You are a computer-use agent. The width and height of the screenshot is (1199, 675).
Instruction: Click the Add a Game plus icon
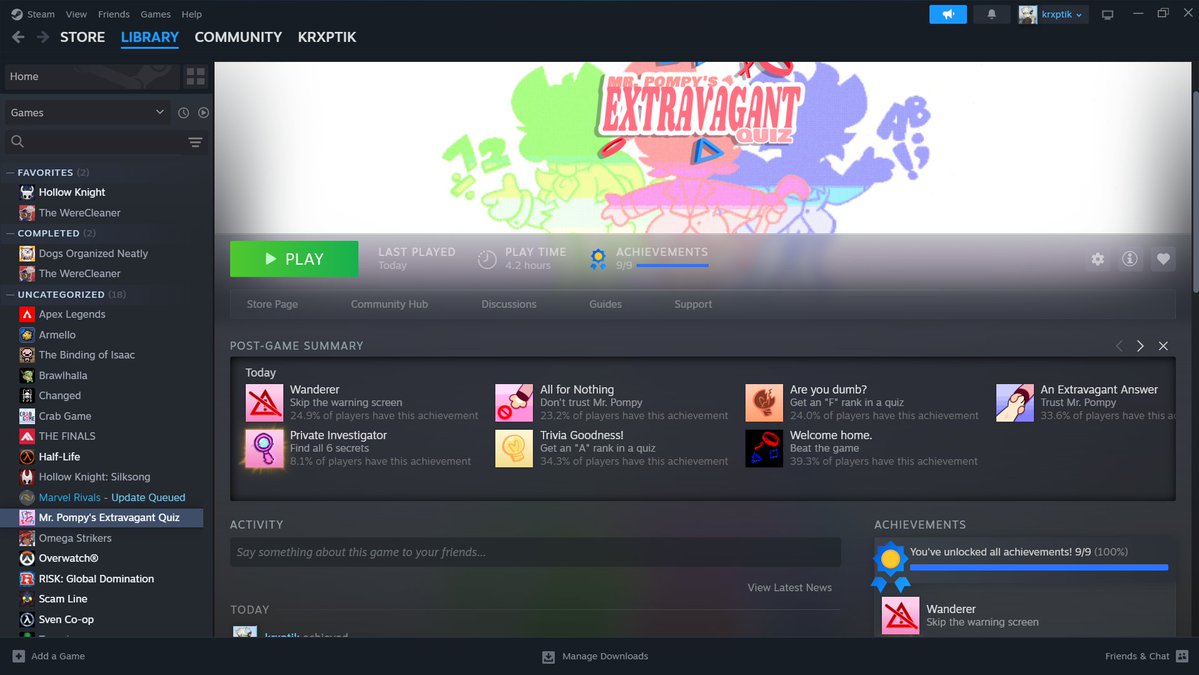(18, 656)
